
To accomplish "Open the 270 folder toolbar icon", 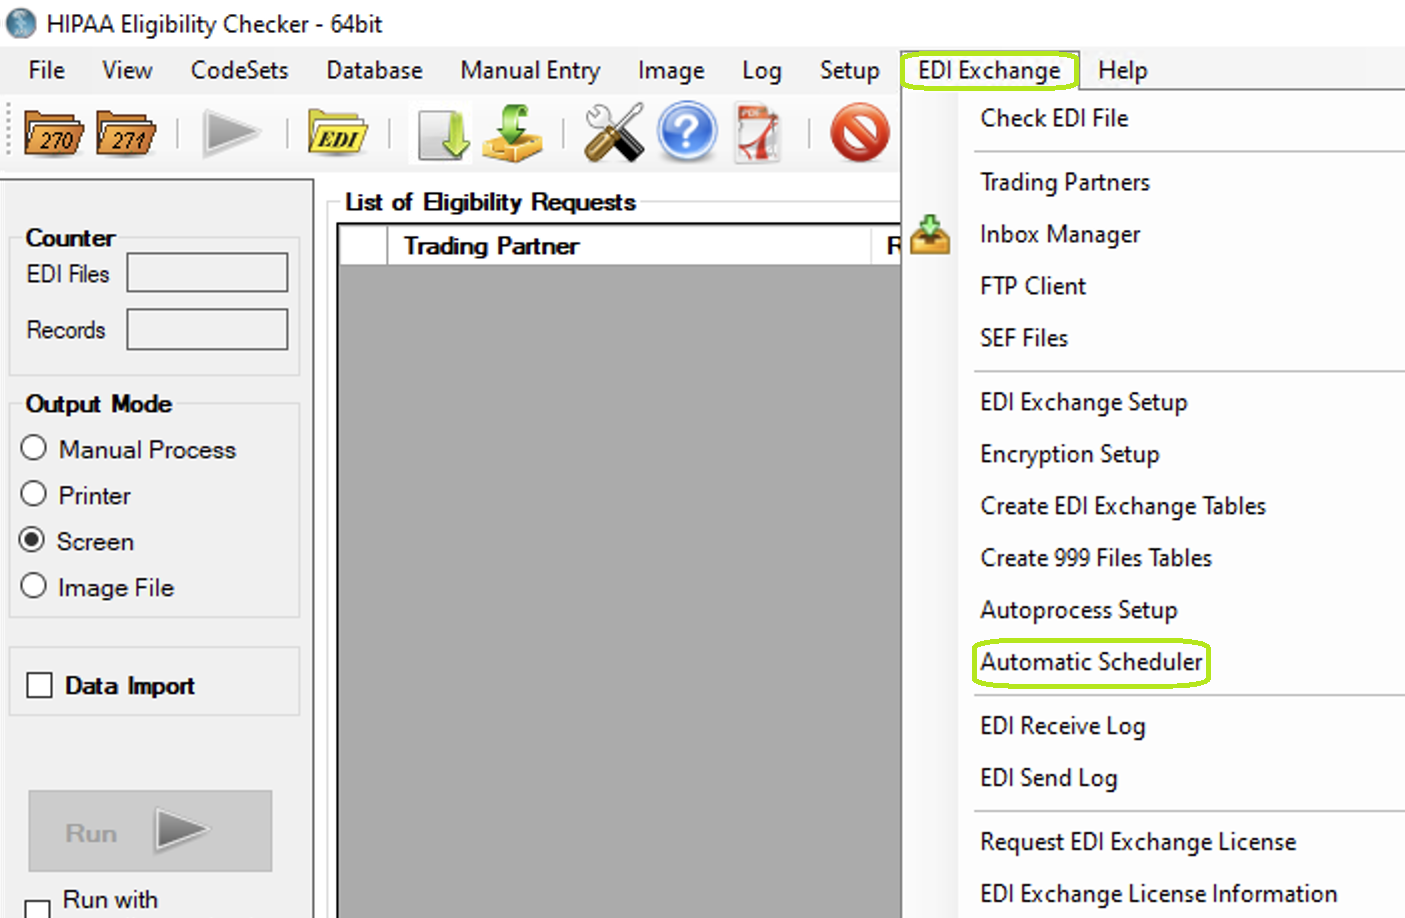I will [53, 133].
